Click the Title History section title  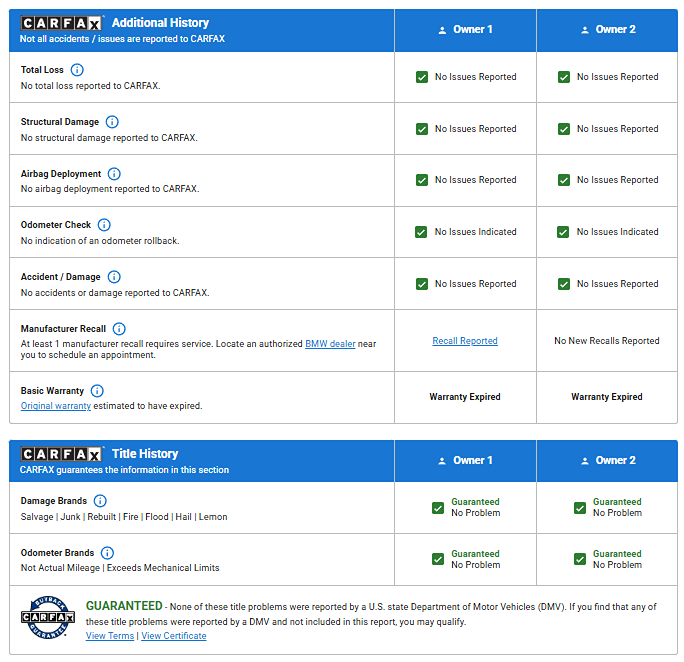(145, 454)
